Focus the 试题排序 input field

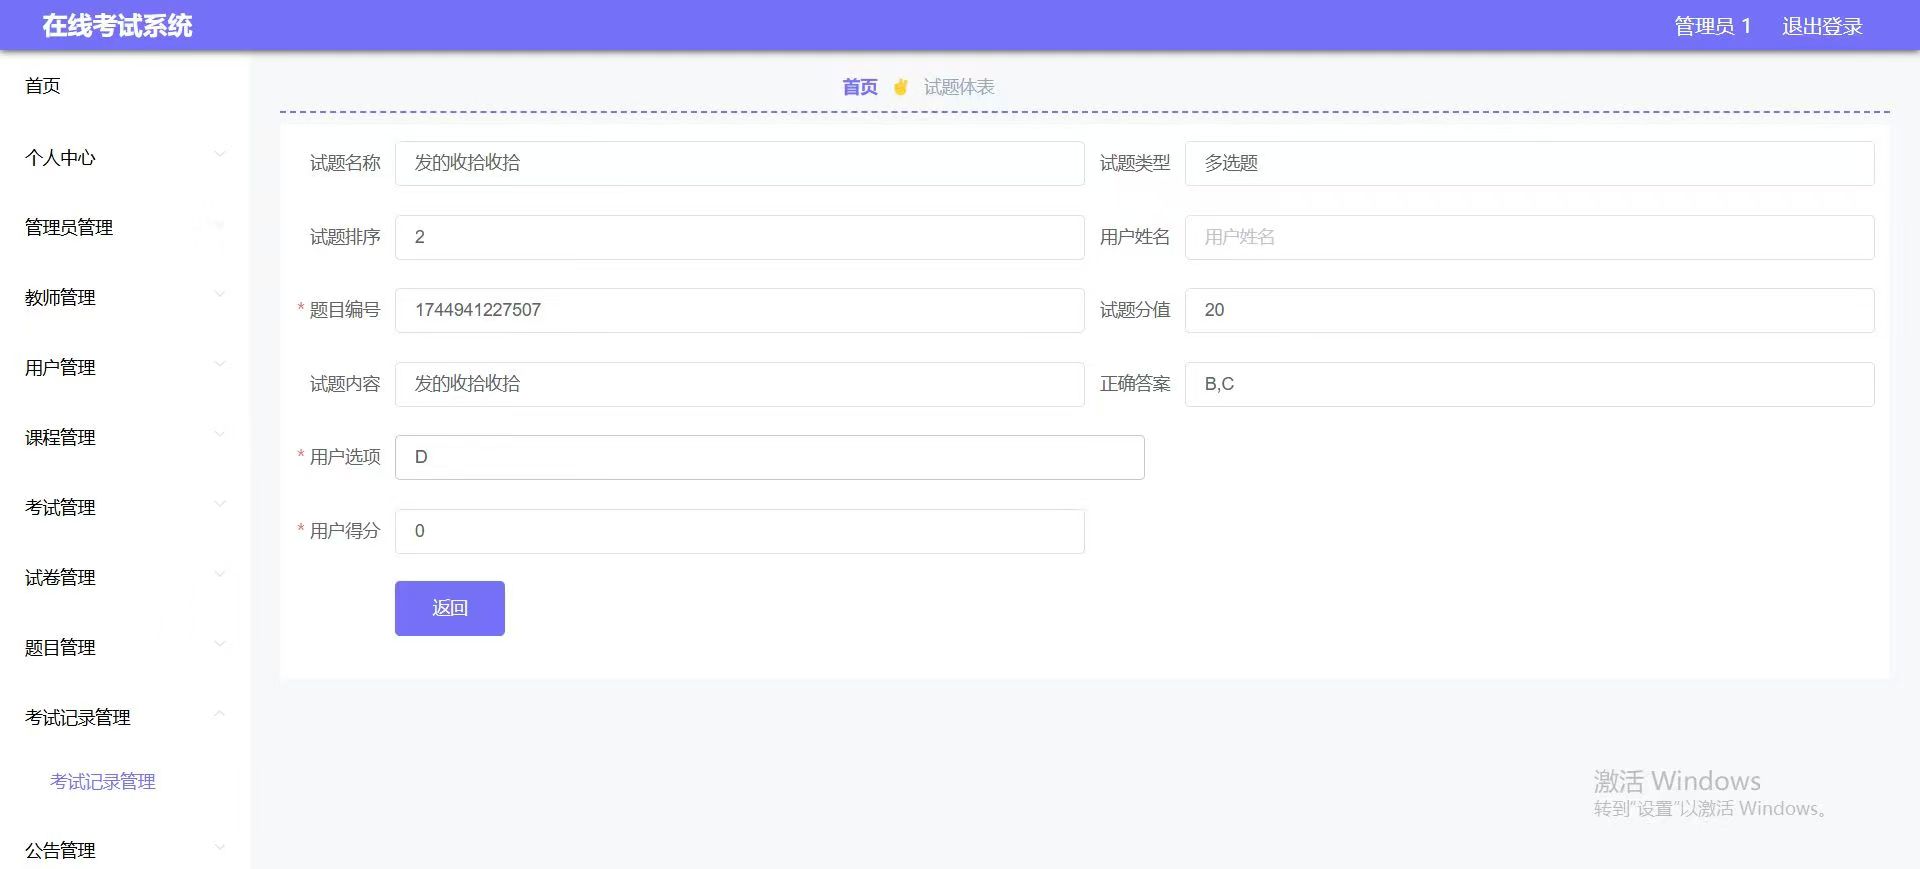[x=740, y=237]
